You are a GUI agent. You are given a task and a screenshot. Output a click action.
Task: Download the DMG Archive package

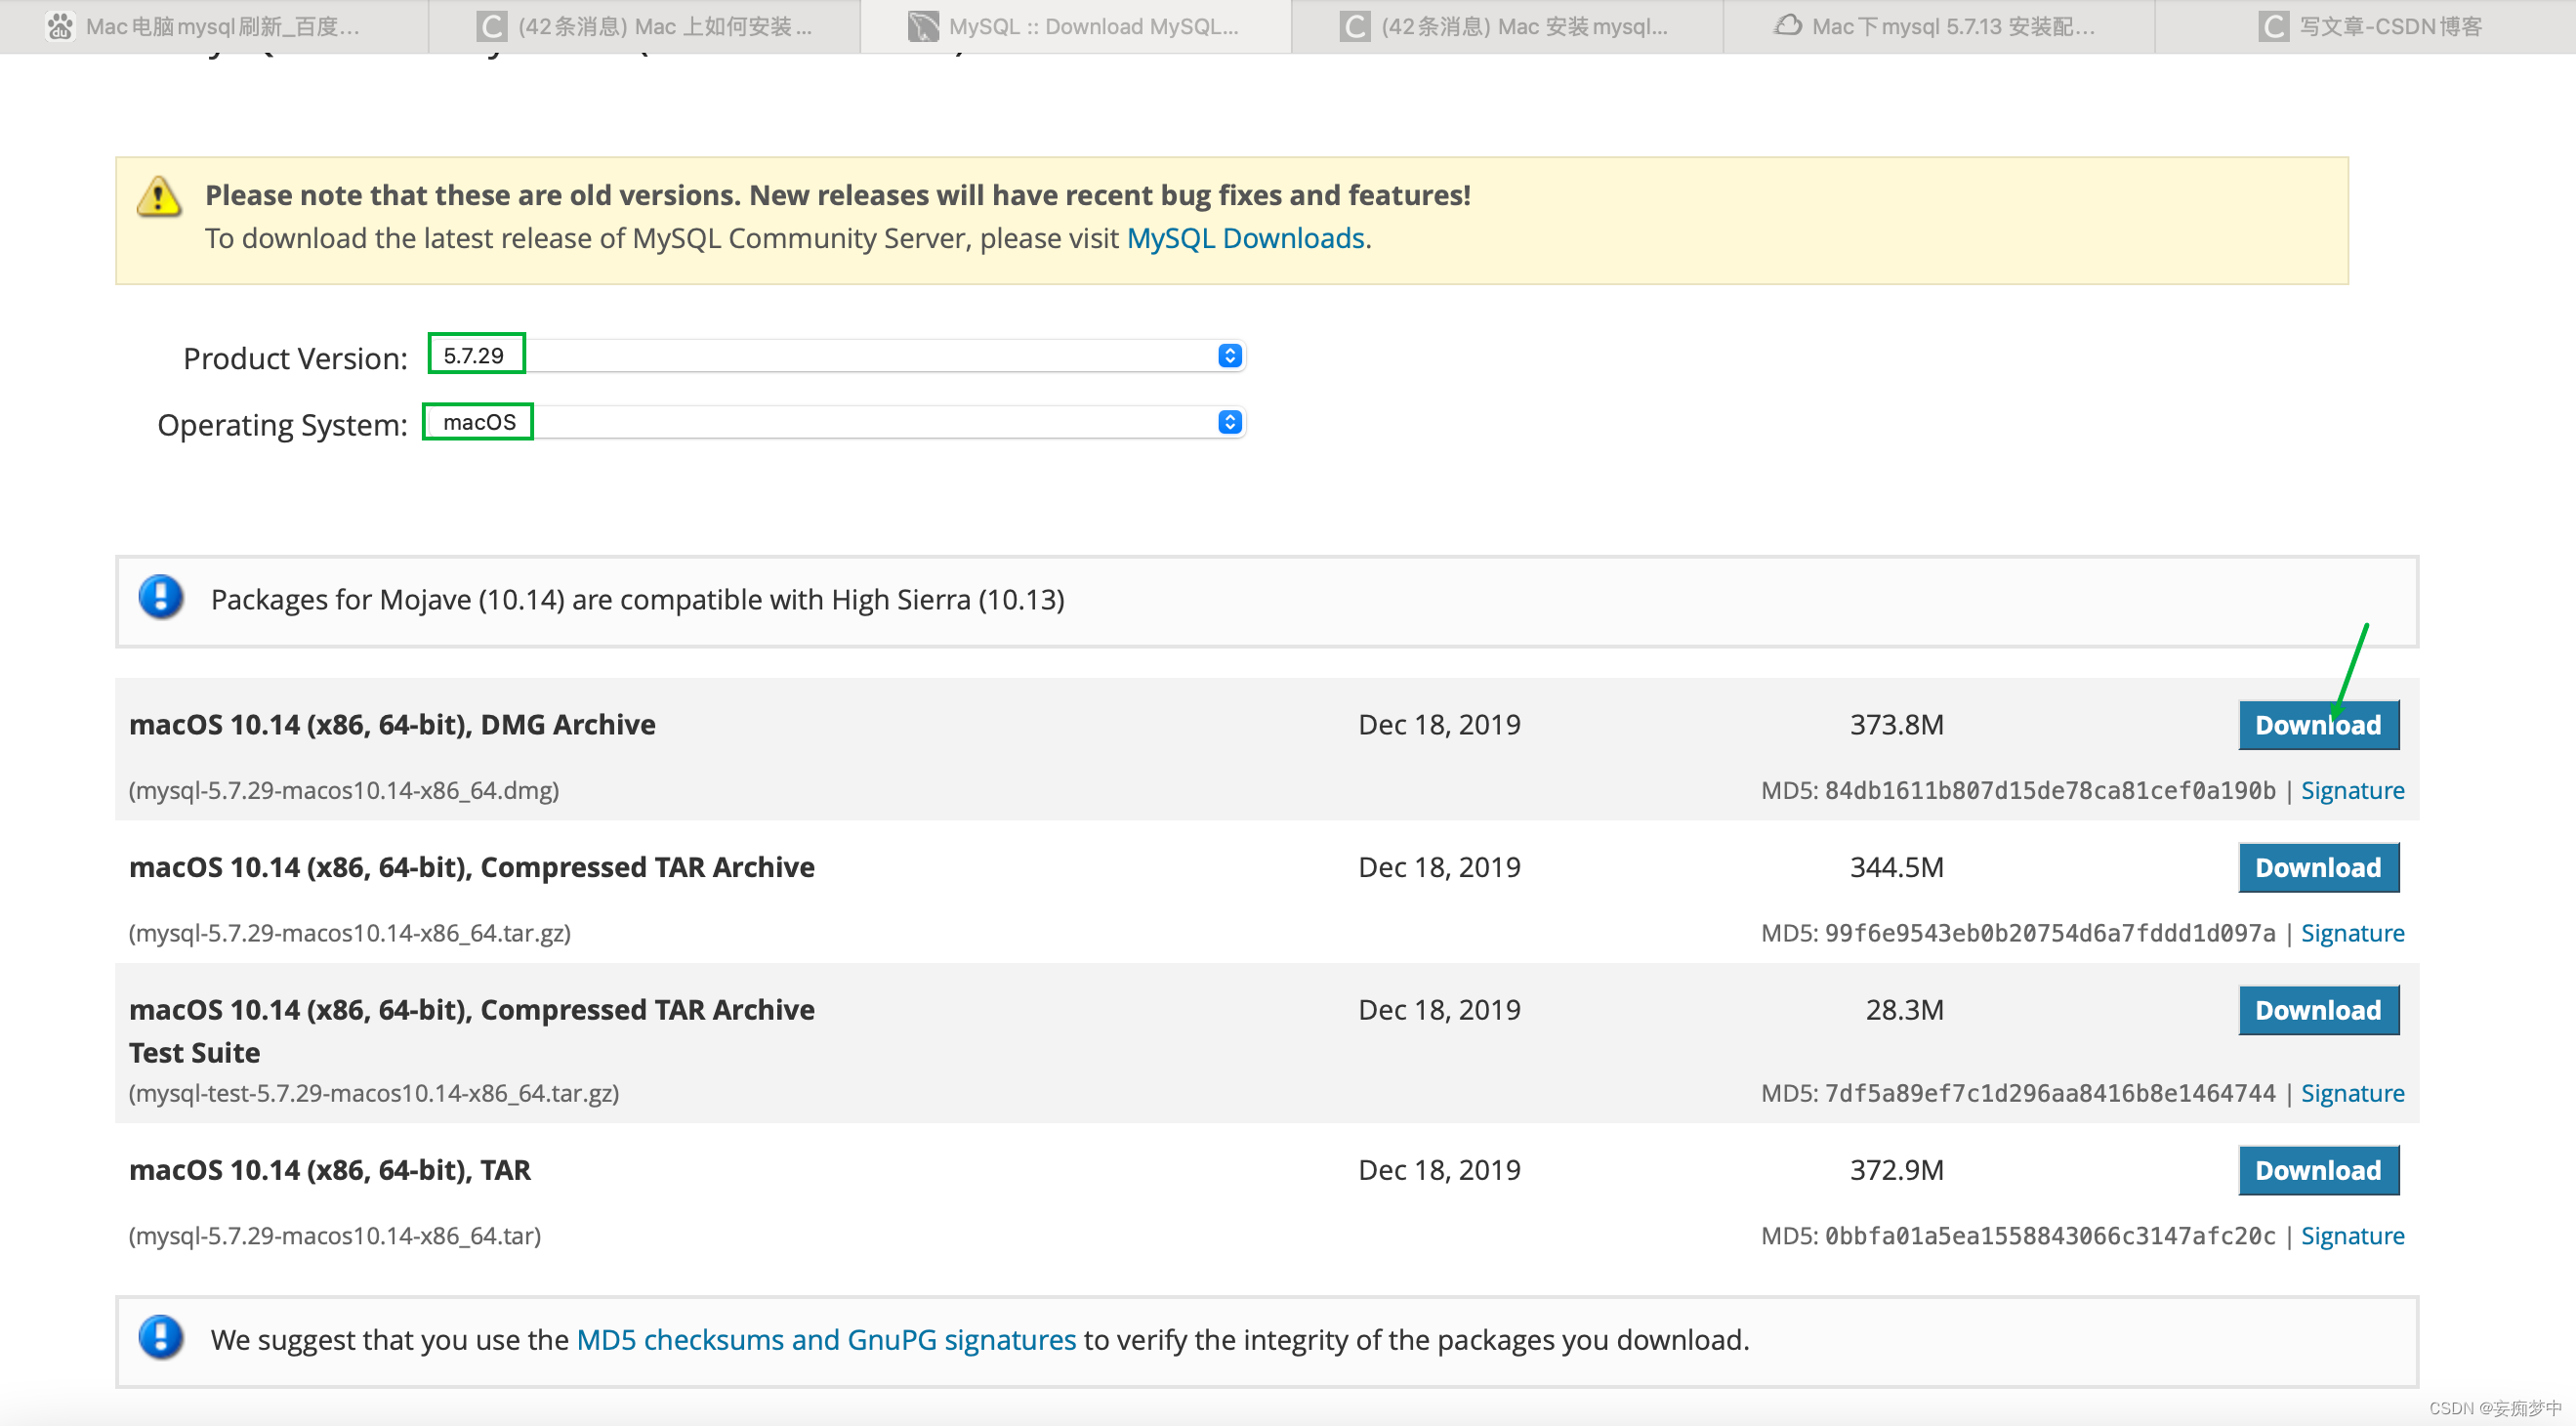pos(2318,725)
